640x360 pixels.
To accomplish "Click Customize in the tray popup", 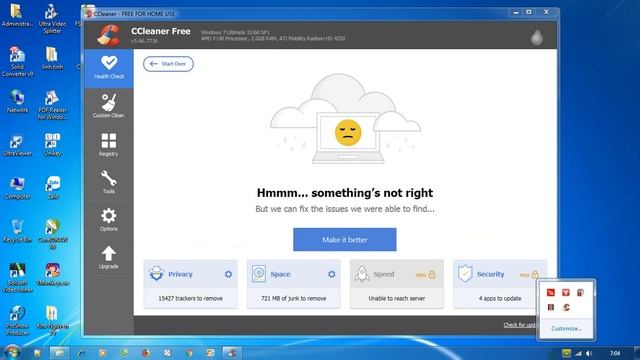I will click(566, 328).
